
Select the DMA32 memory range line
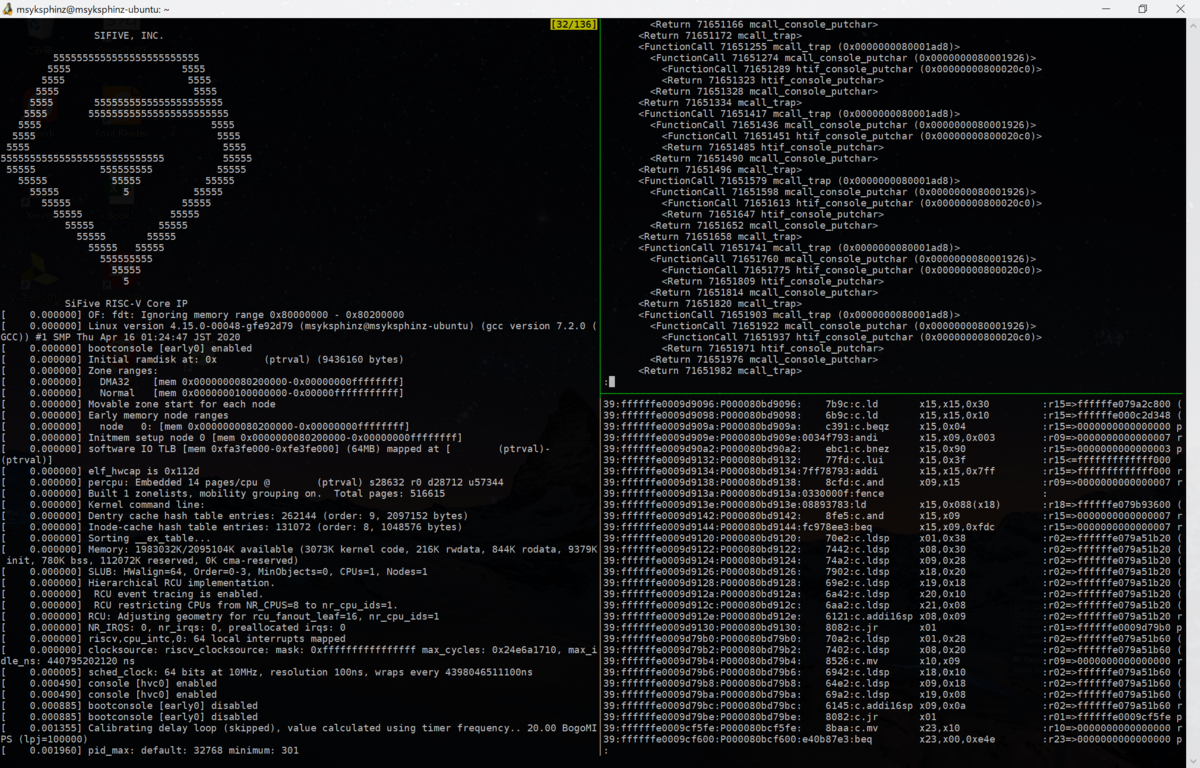click(x=203, y=382)
